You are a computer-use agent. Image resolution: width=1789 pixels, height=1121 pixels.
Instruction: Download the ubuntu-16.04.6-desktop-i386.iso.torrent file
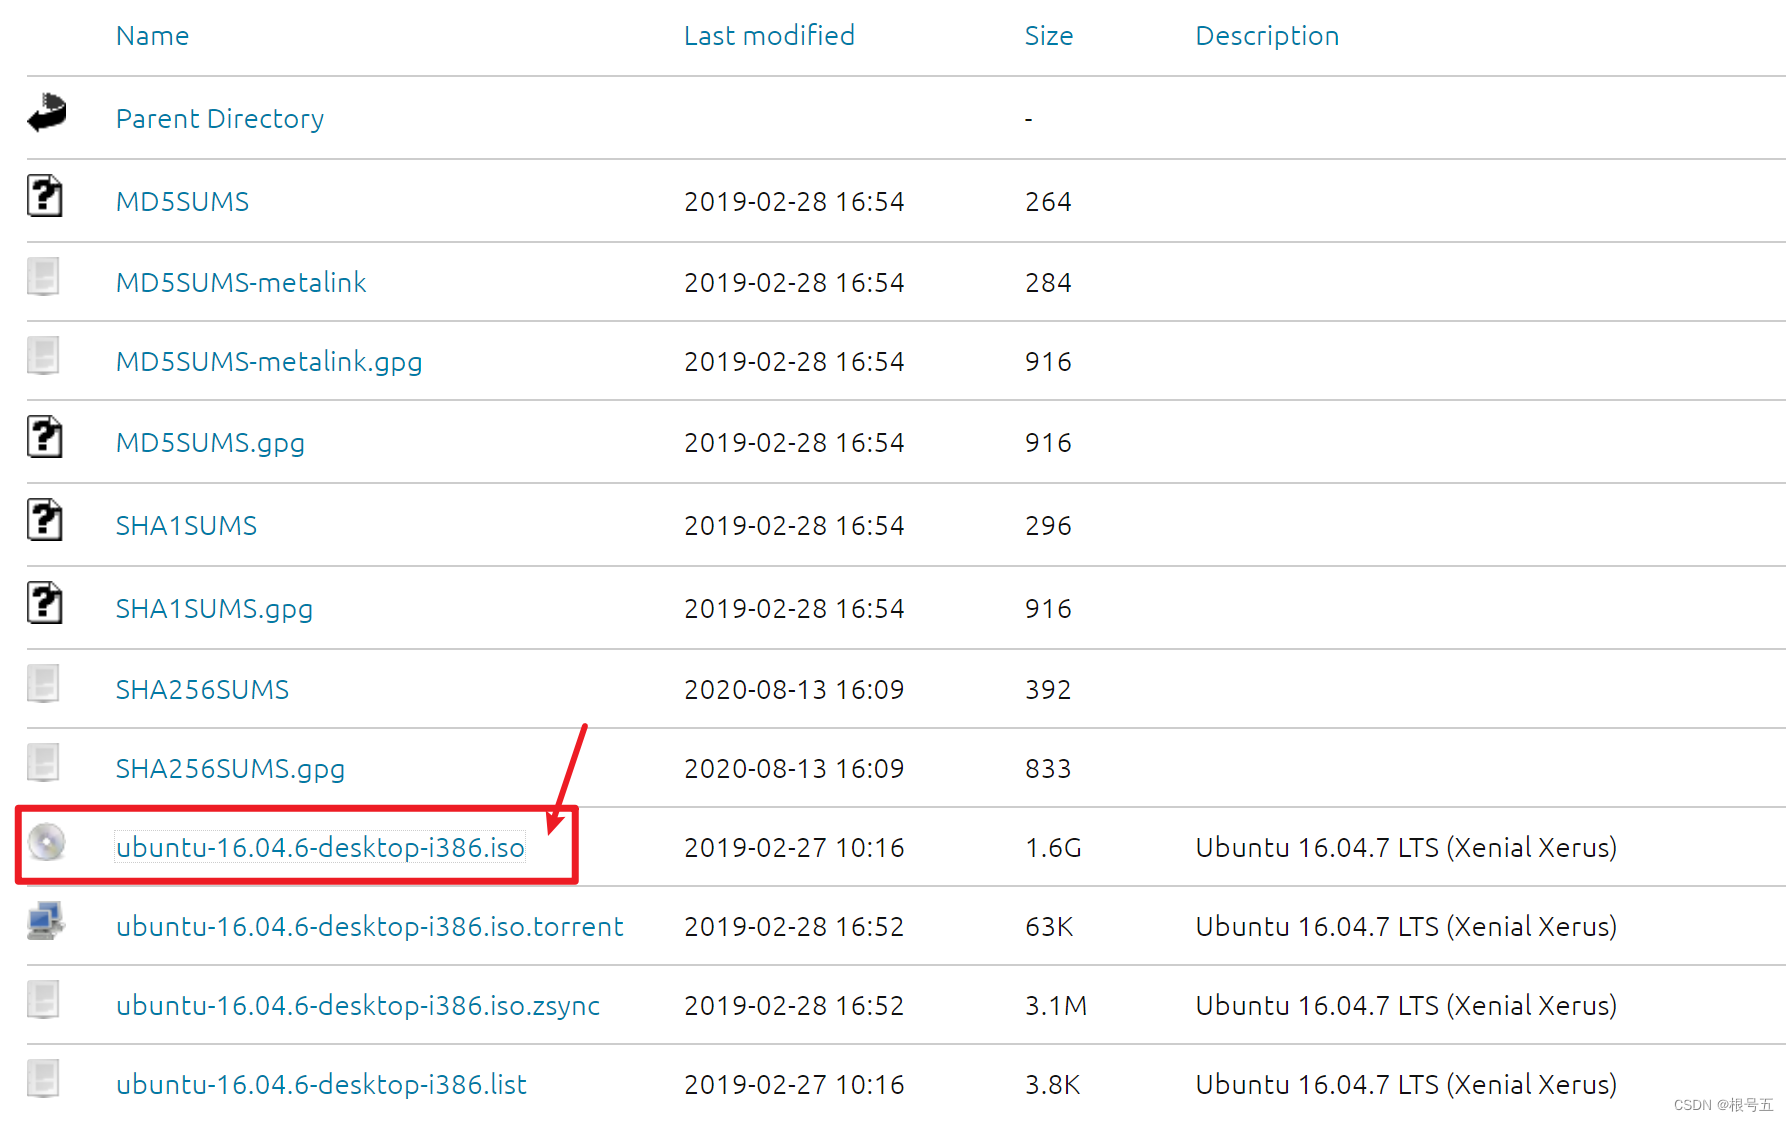click(x=370, y=927)
